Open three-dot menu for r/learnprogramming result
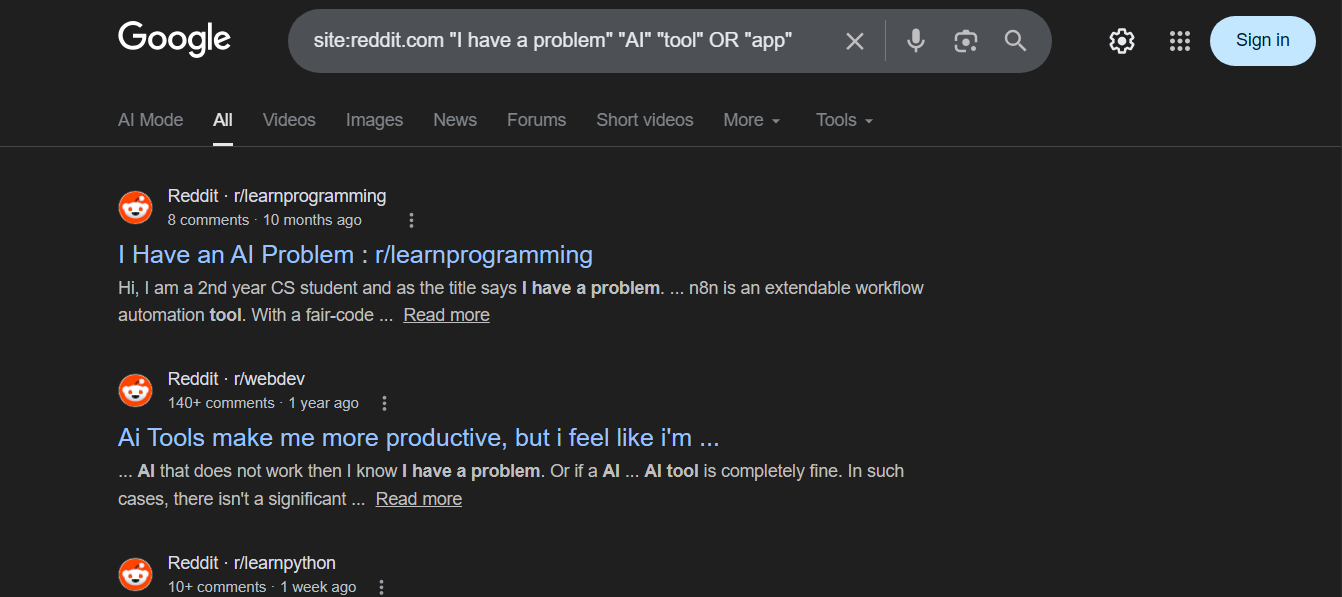 click(411, 220)
